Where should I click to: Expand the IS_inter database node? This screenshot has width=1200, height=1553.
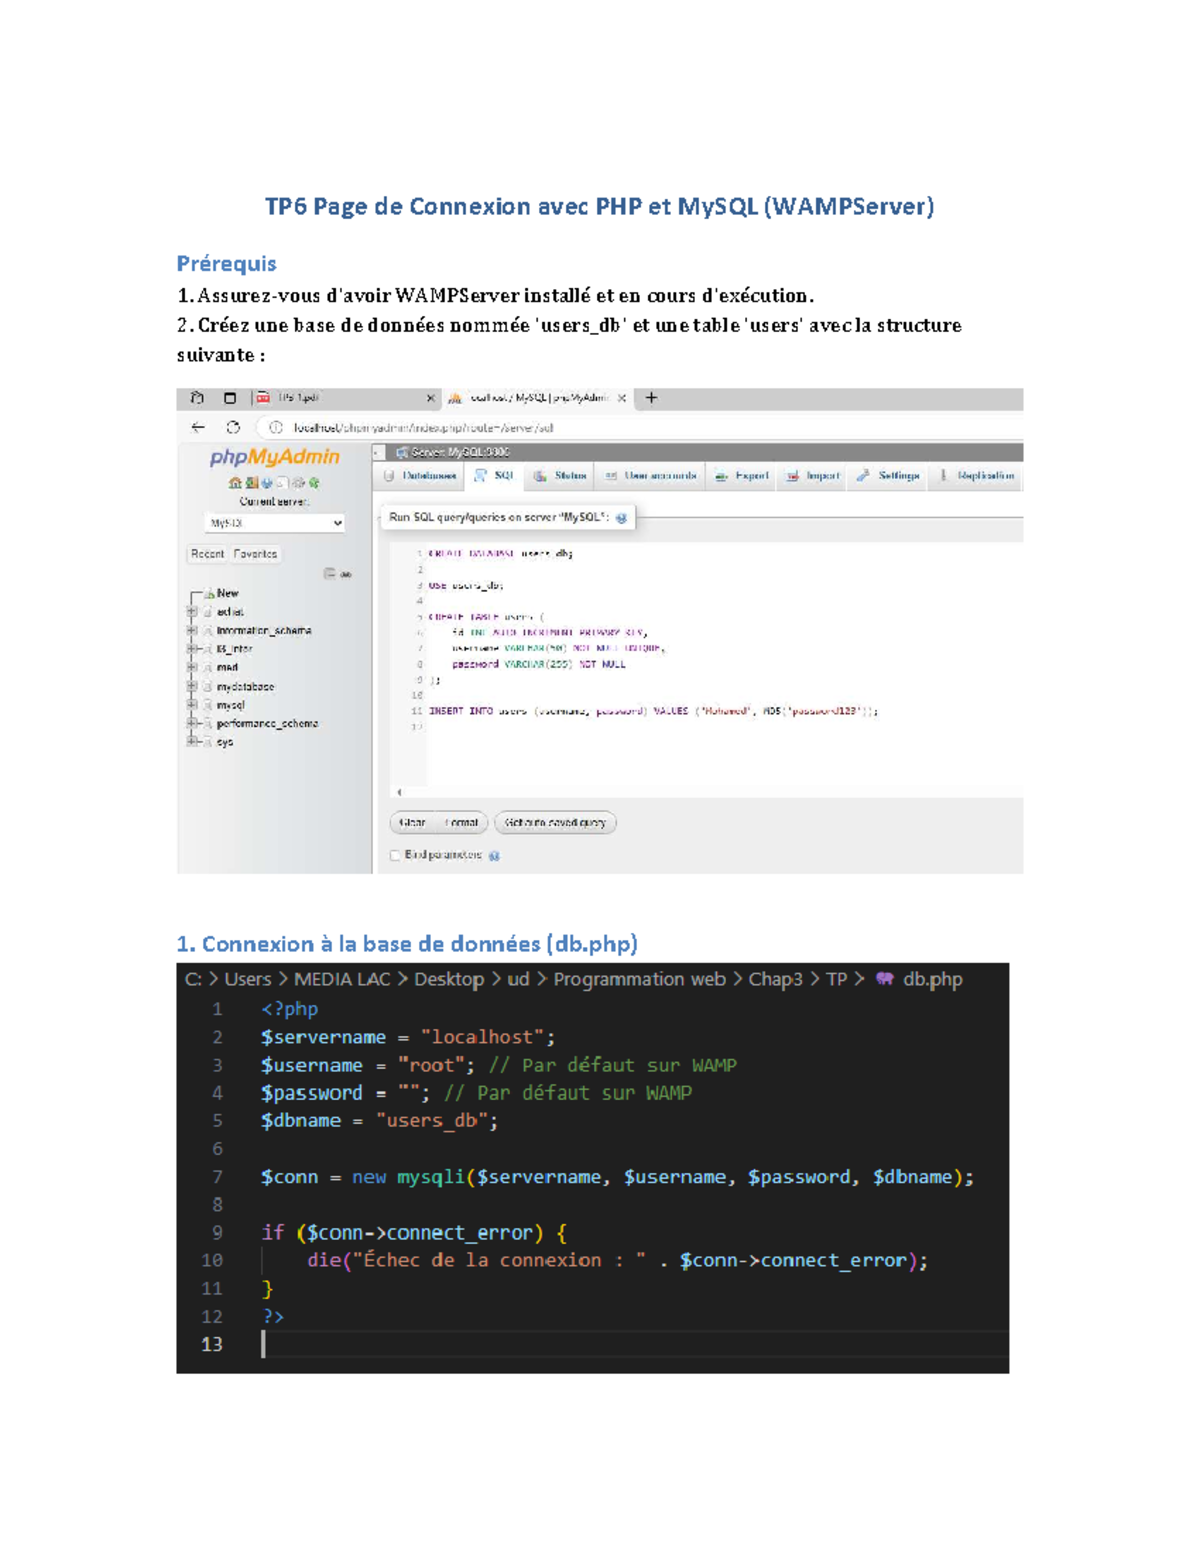(x=192, y=649)
